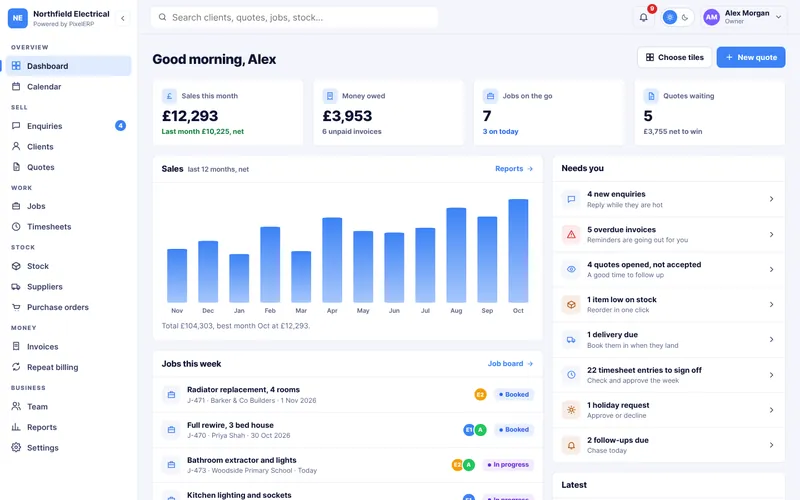The width and height of the screenshot is (800, 500).
Task: Click the '2 follow-ups due' text
Action: coord(617,440)
